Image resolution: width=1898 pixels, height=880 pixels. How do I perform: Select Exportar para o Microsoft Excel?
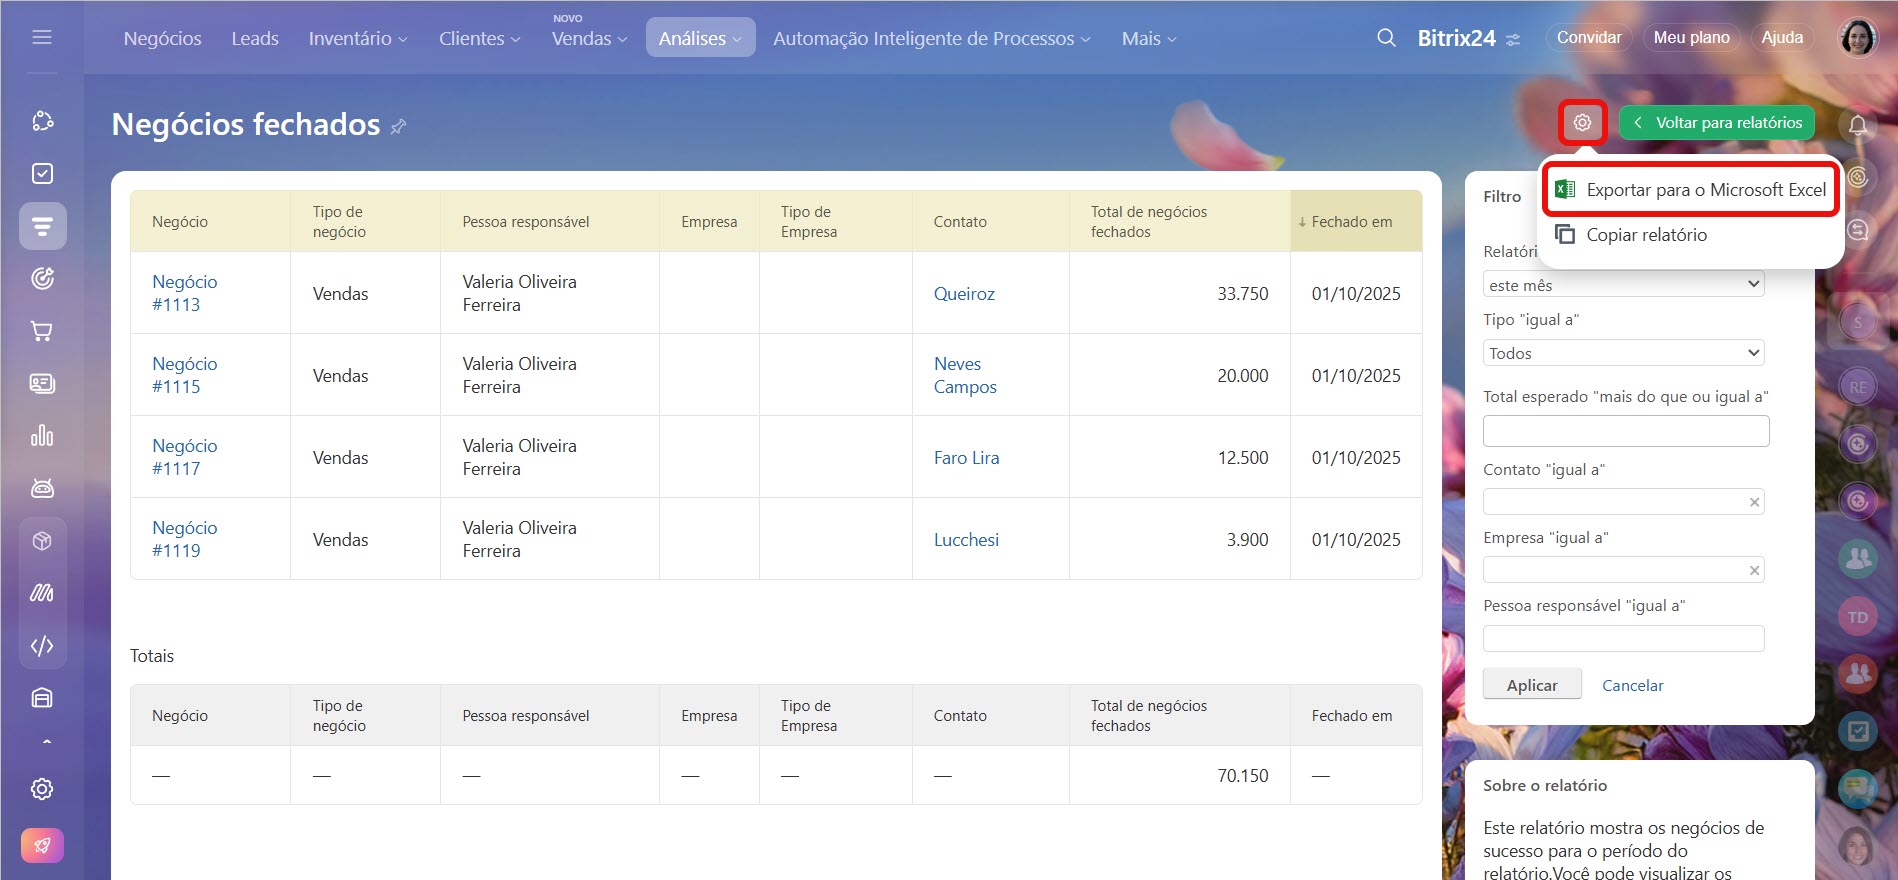1705,190
